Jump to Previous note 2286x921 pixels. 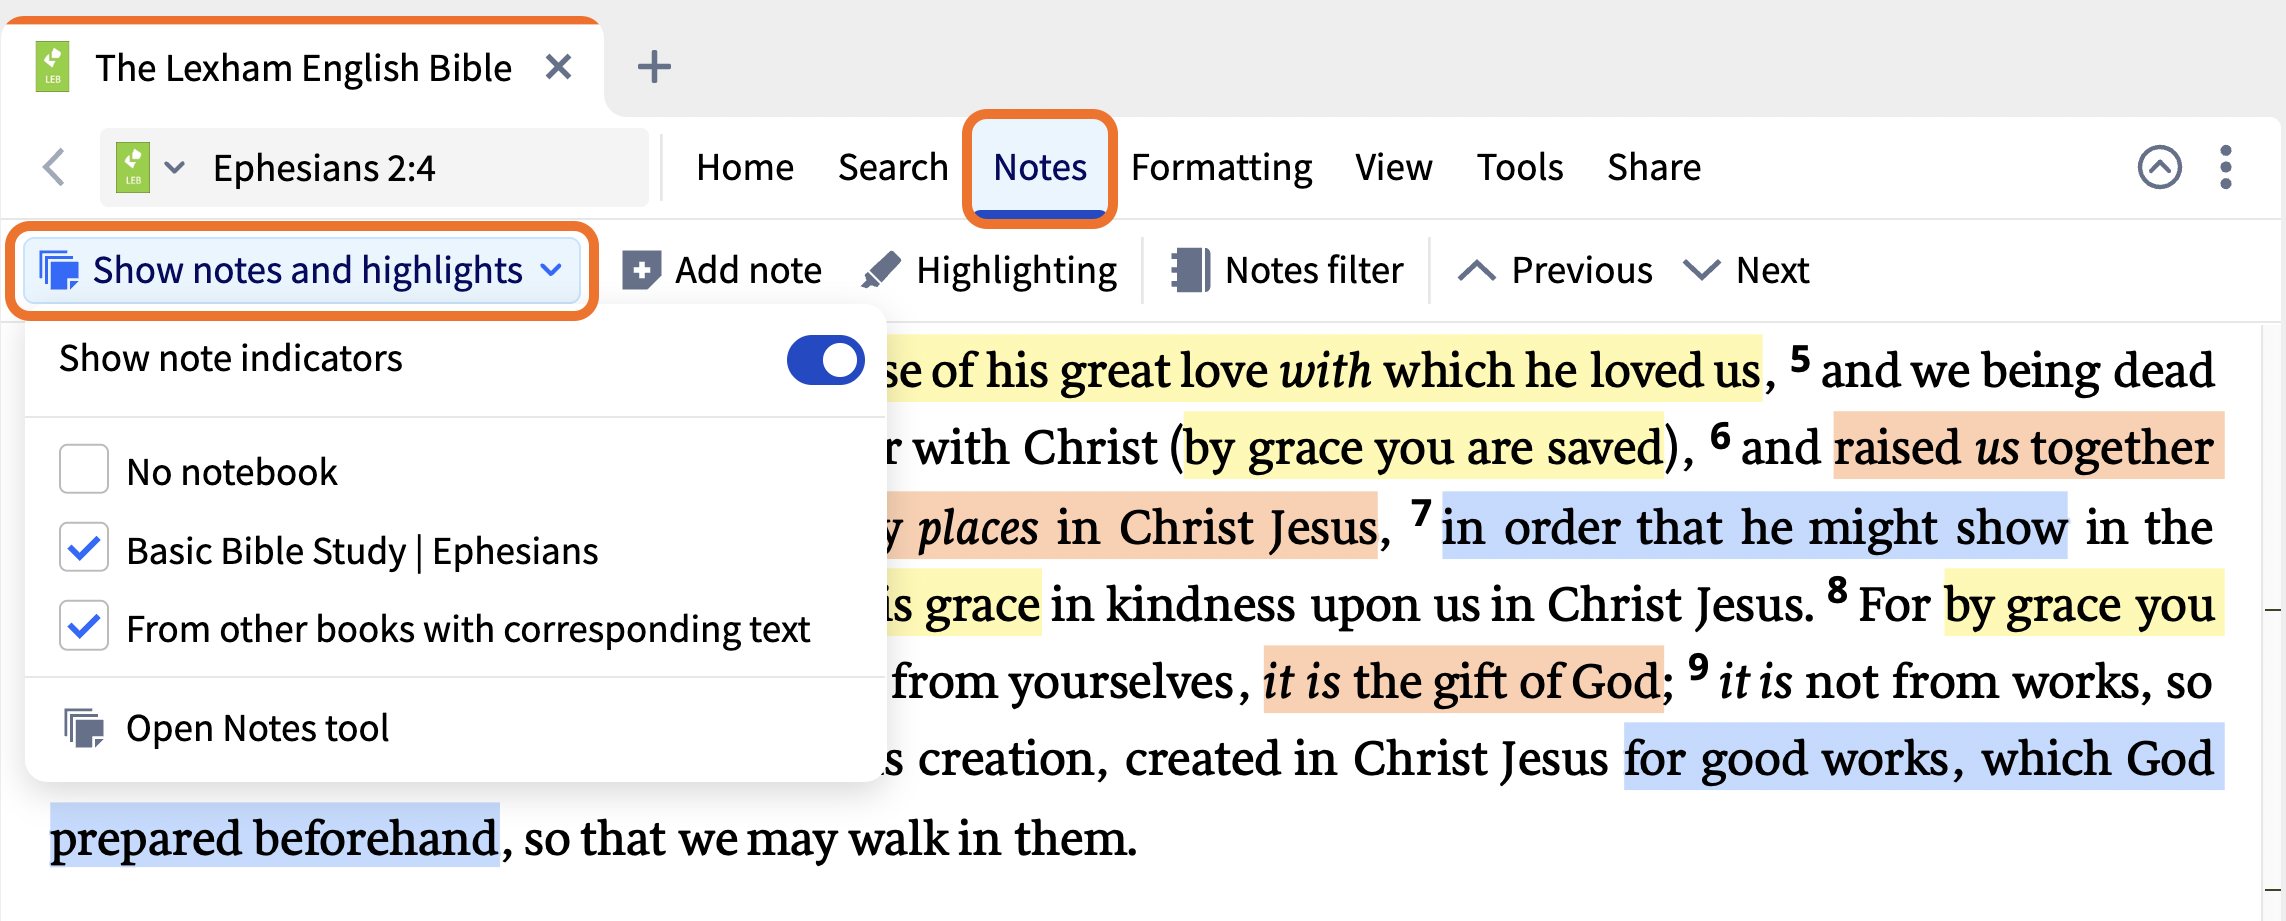coord(1556,270)
